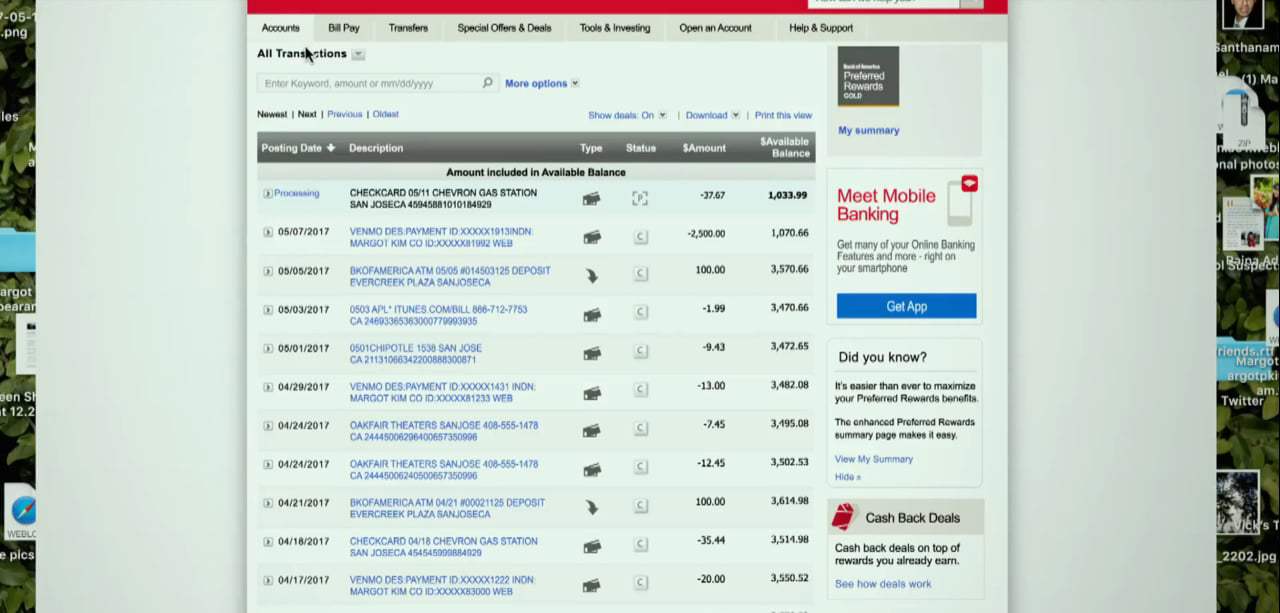Click cleared status icon for 04/17/2017 row

(641, 583)
